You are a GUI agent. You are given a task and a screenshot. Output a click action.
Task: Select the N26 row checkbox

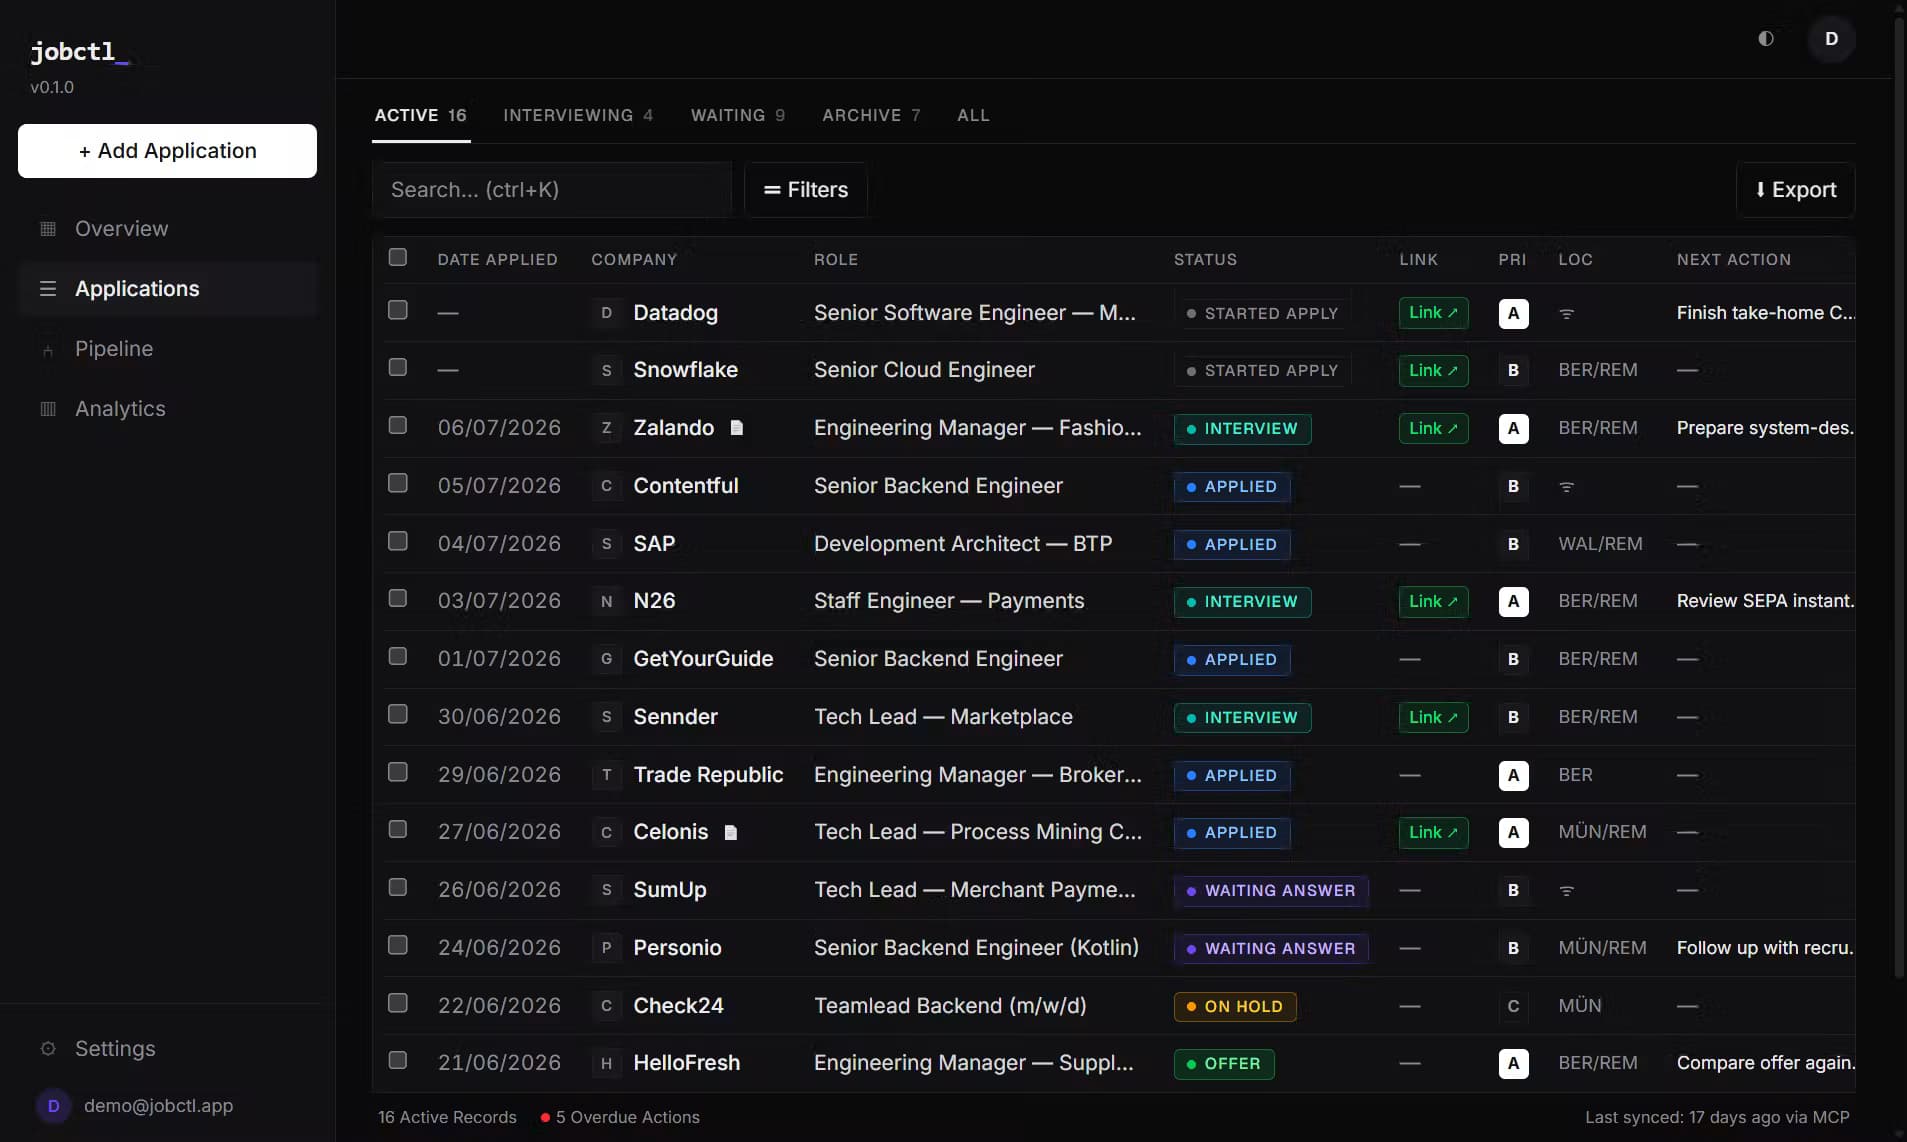398,599
